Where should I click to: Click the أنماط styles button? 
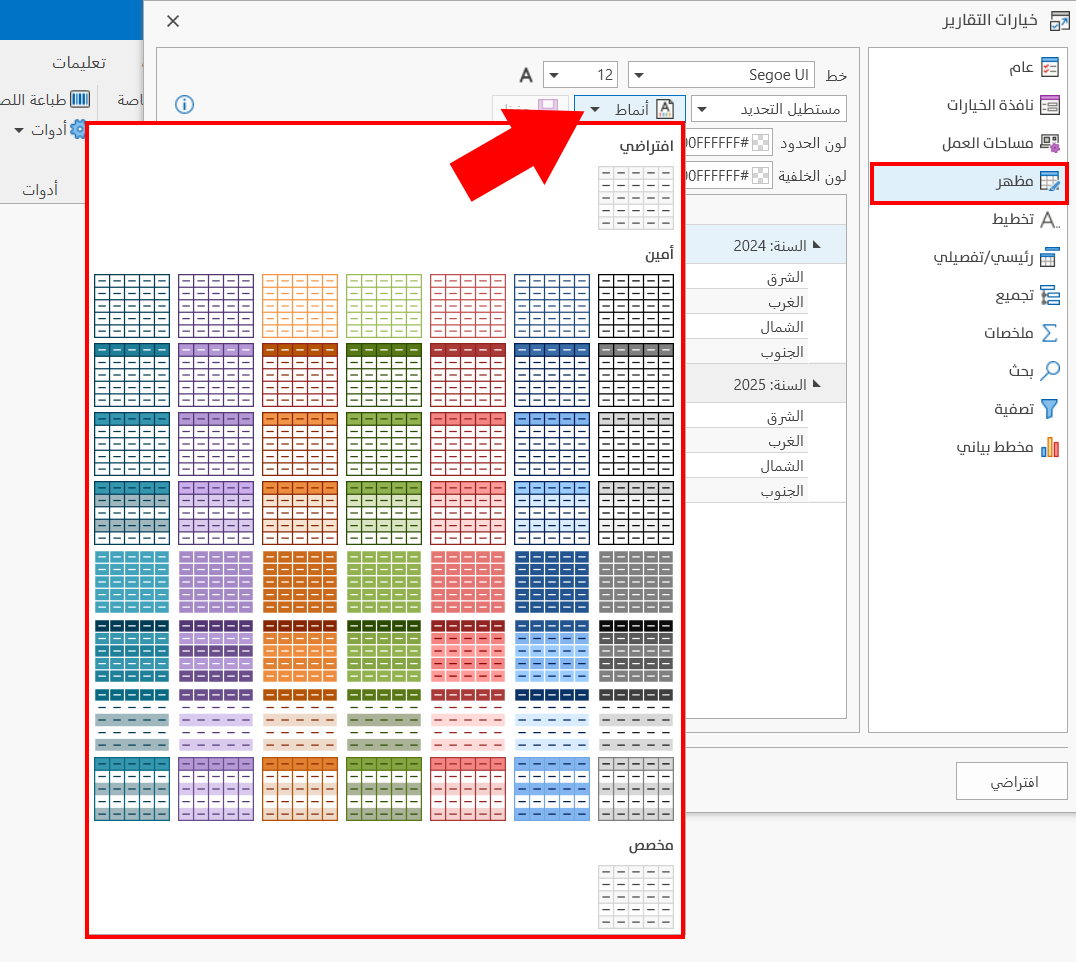click(x=630, y=109)
